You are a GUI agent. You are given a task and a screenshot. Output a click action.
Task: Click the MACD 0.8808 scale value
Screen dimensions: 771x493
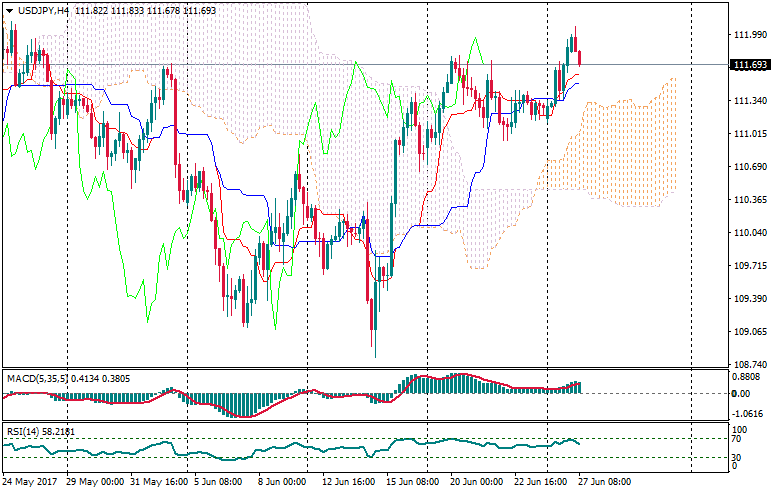748,377
